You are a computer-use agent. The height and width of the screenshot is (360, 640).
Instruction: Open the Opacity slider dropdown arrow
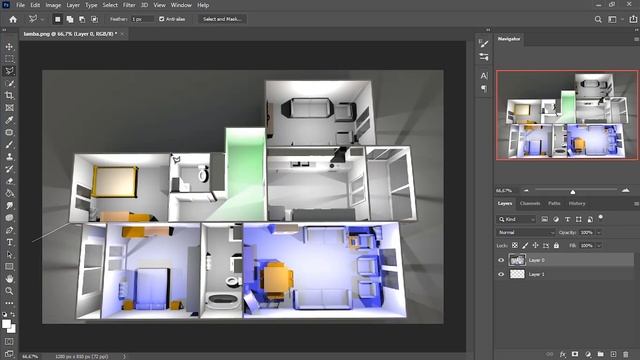pos(599,233)
